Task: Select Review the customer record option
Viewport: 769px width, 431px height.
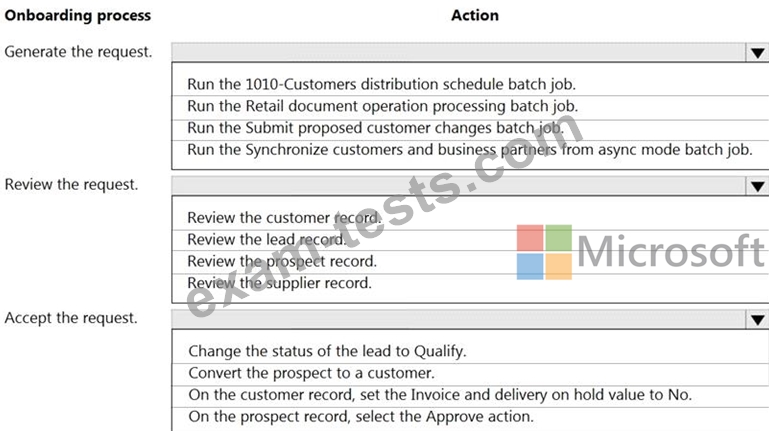Action: tap(284, 217)
